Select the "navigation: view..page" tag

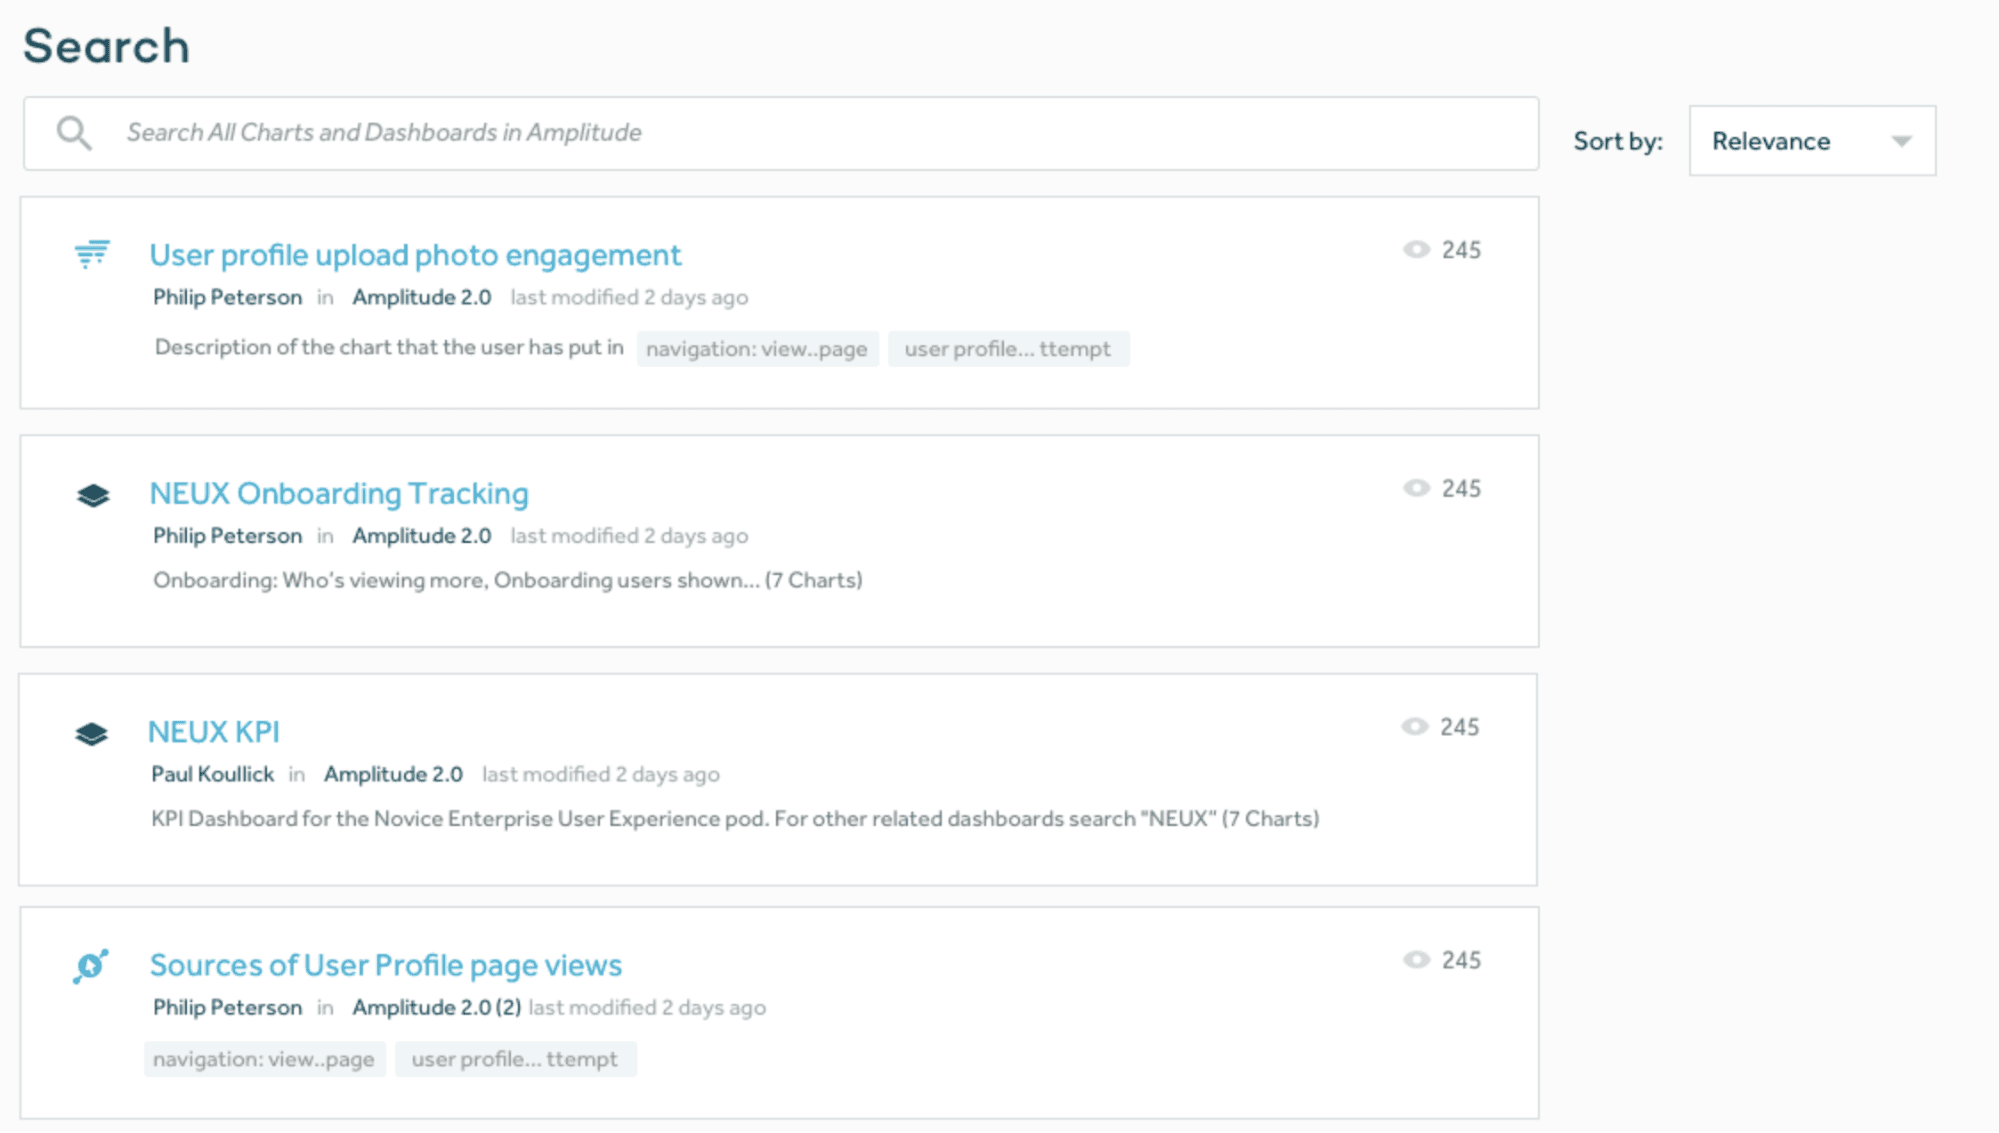tap(758, 348)
